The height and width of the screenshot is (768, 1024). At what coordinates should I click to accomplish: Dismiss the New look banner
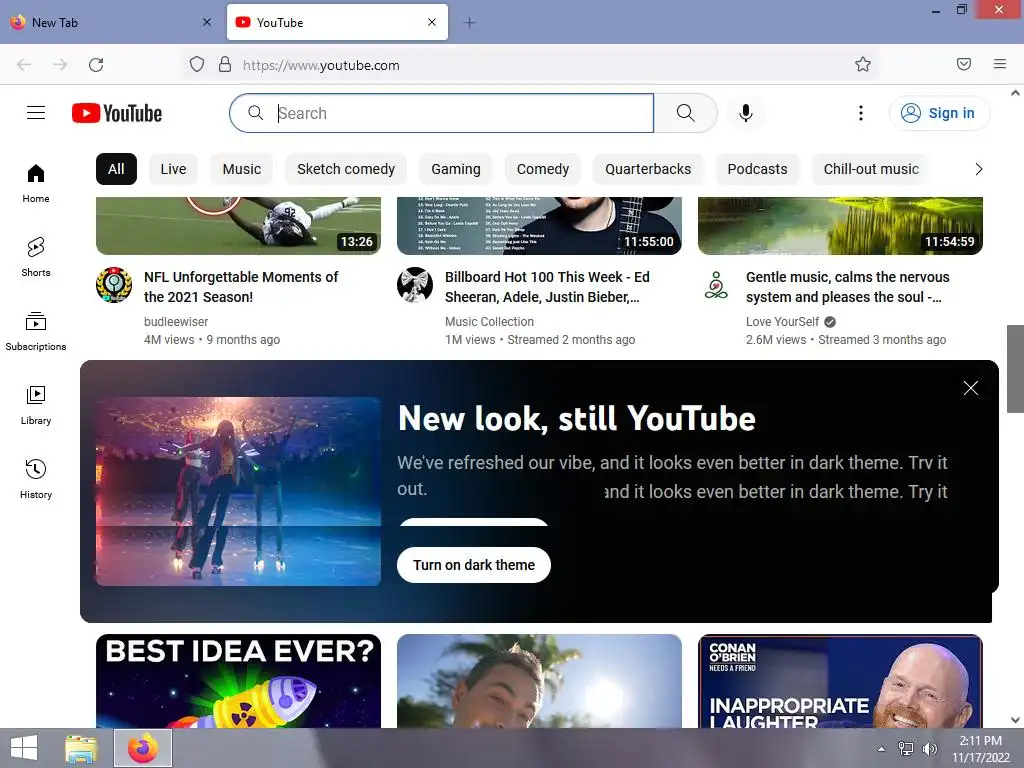click(970, 388)
